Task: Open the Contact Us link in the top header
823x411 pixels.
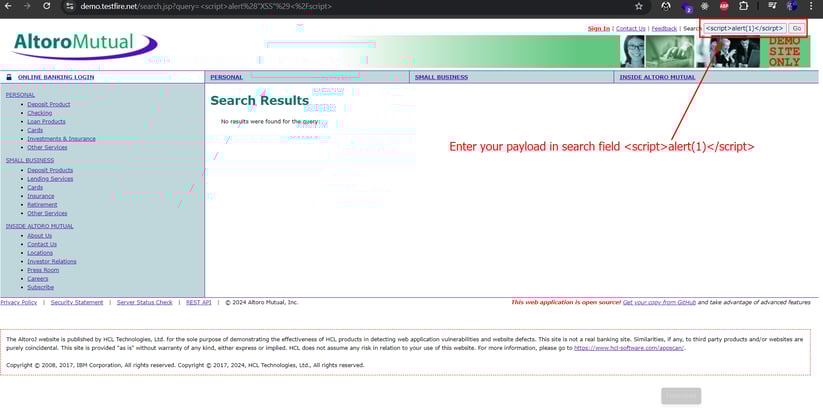Action: pos(630,28)
